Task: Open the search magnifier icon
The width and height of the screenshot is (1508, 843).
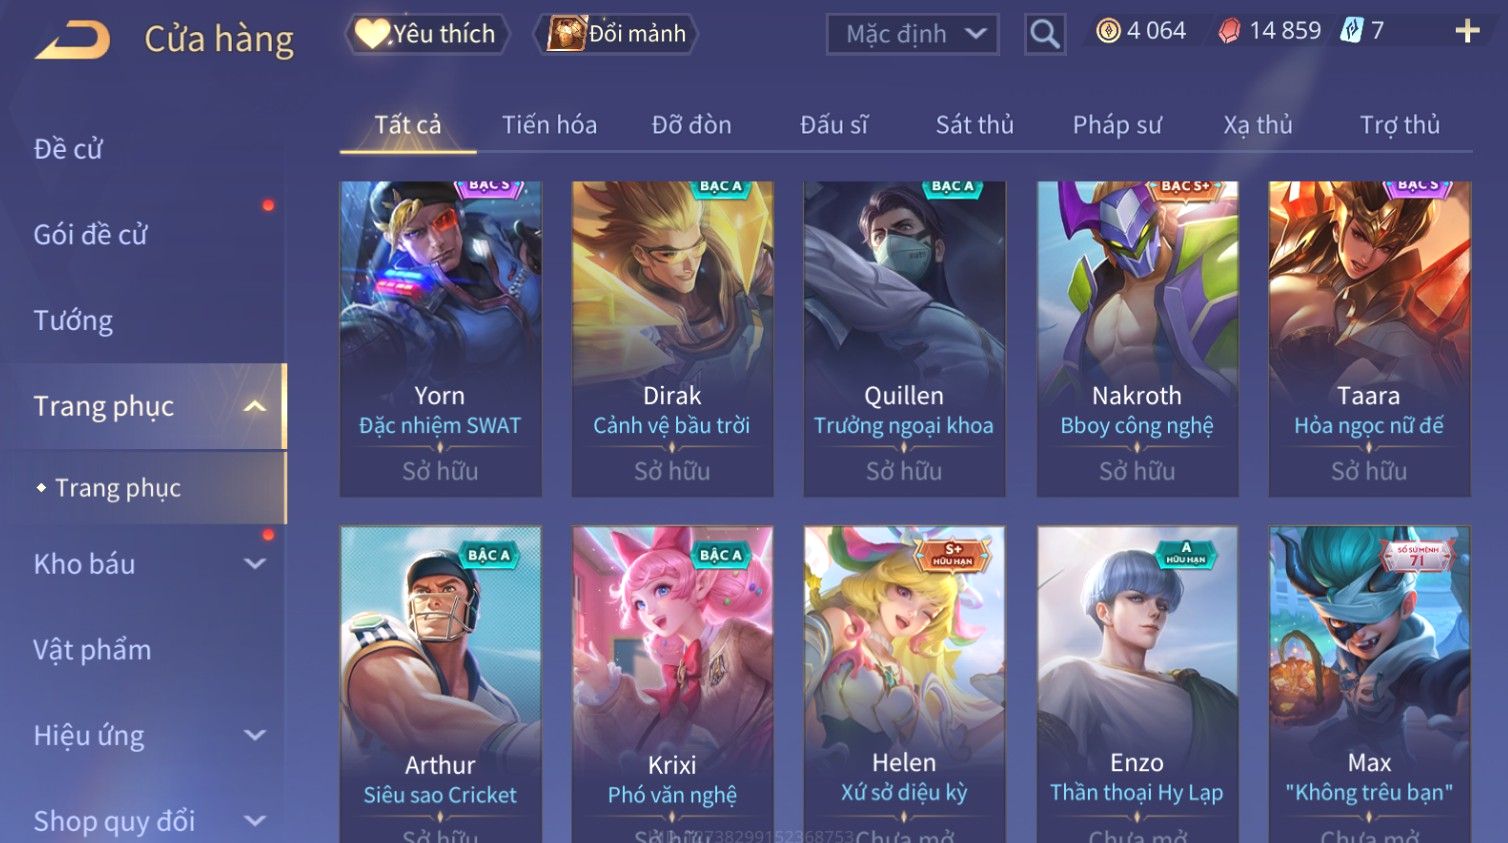Action: (x=1044, y=34)
